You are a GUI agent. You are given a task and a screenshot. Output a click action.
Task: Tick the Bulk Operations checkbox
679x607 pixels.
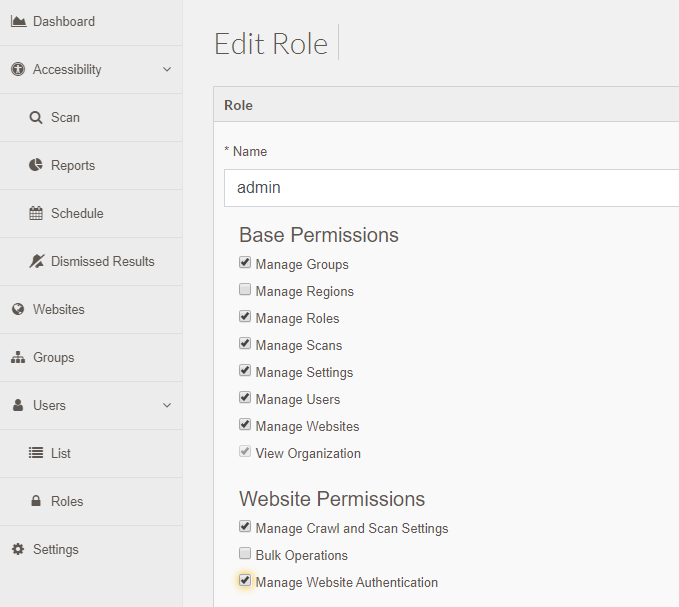coord(245,553)
